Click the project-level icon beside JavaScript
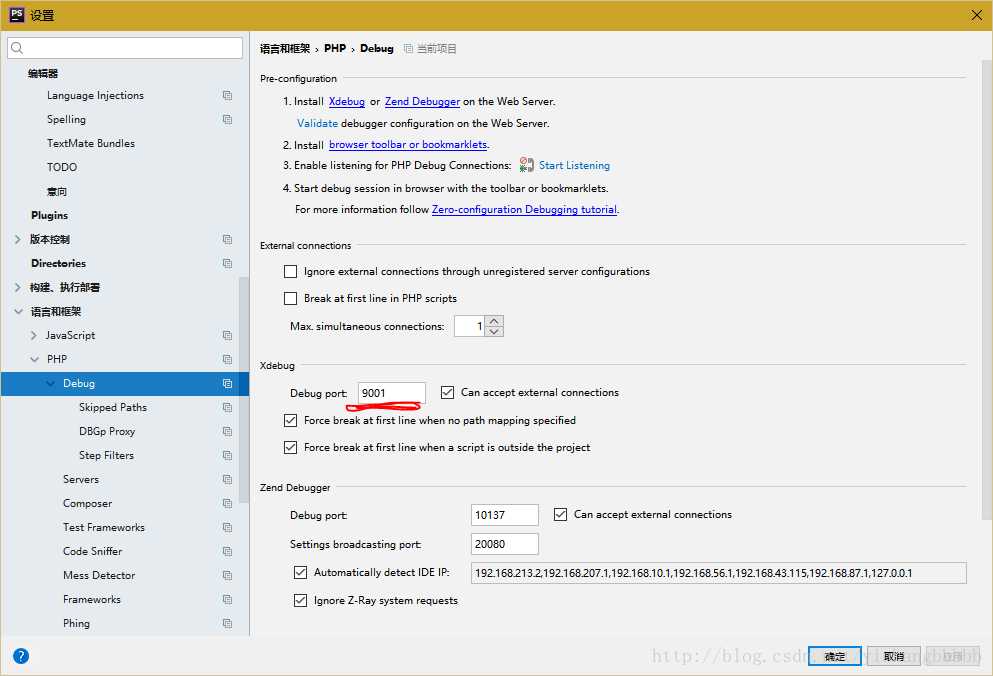Image resolution: width=993 pixels, height=676 pixels. [x=227, y=335]
